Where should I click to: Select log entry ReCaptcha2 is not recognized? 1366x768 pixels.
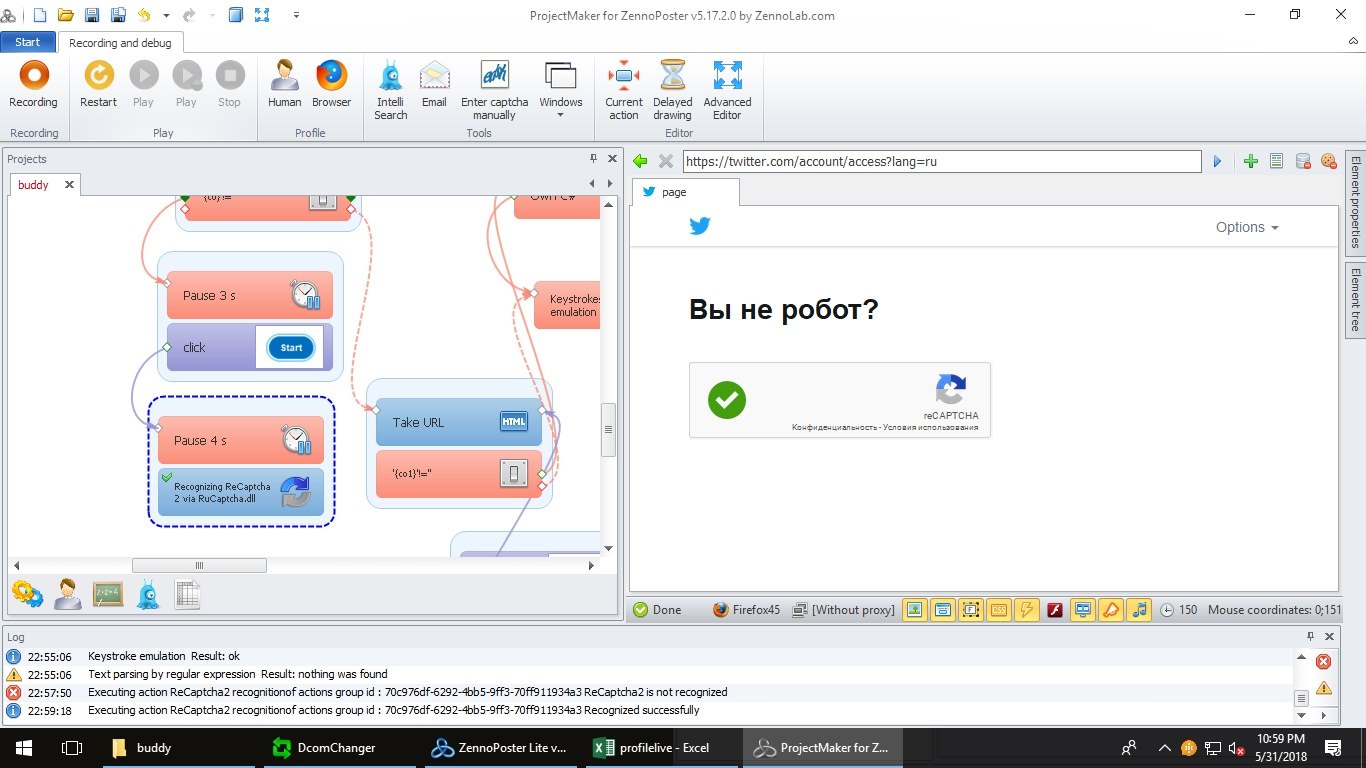[648, 692]
